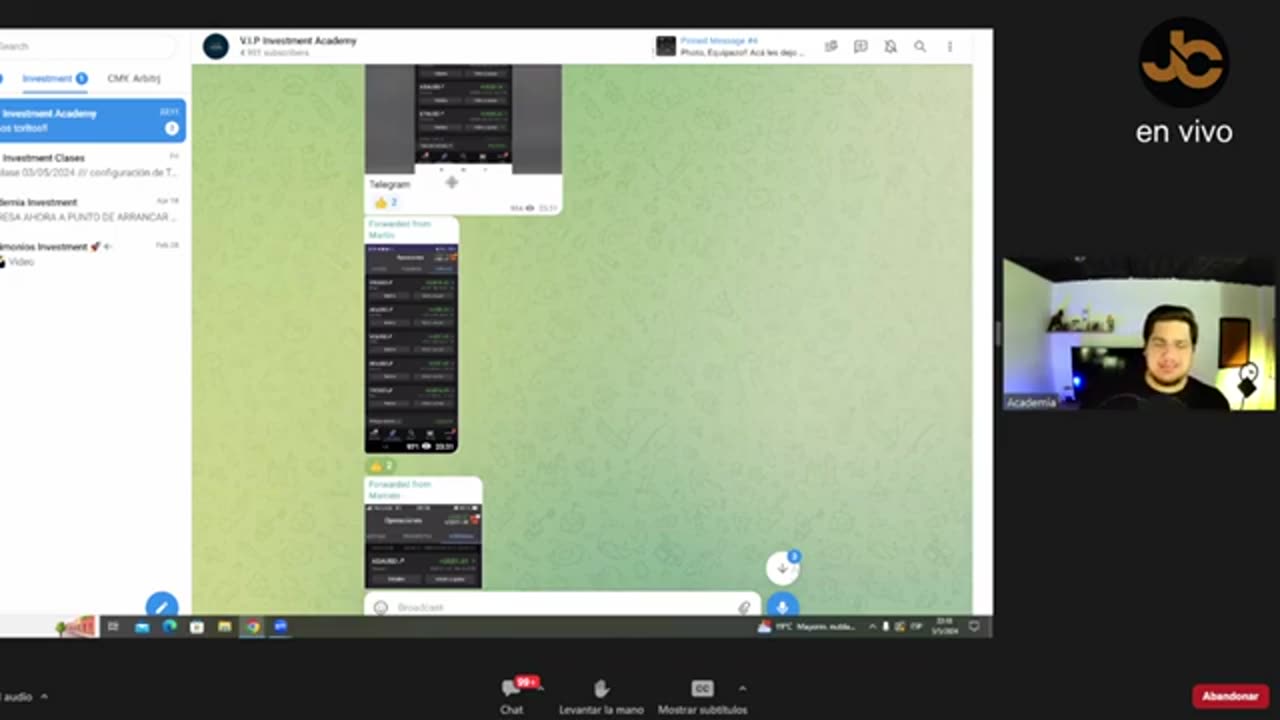
Task: Open File Explorer from the taskbar
Action: tap(225, 626)
